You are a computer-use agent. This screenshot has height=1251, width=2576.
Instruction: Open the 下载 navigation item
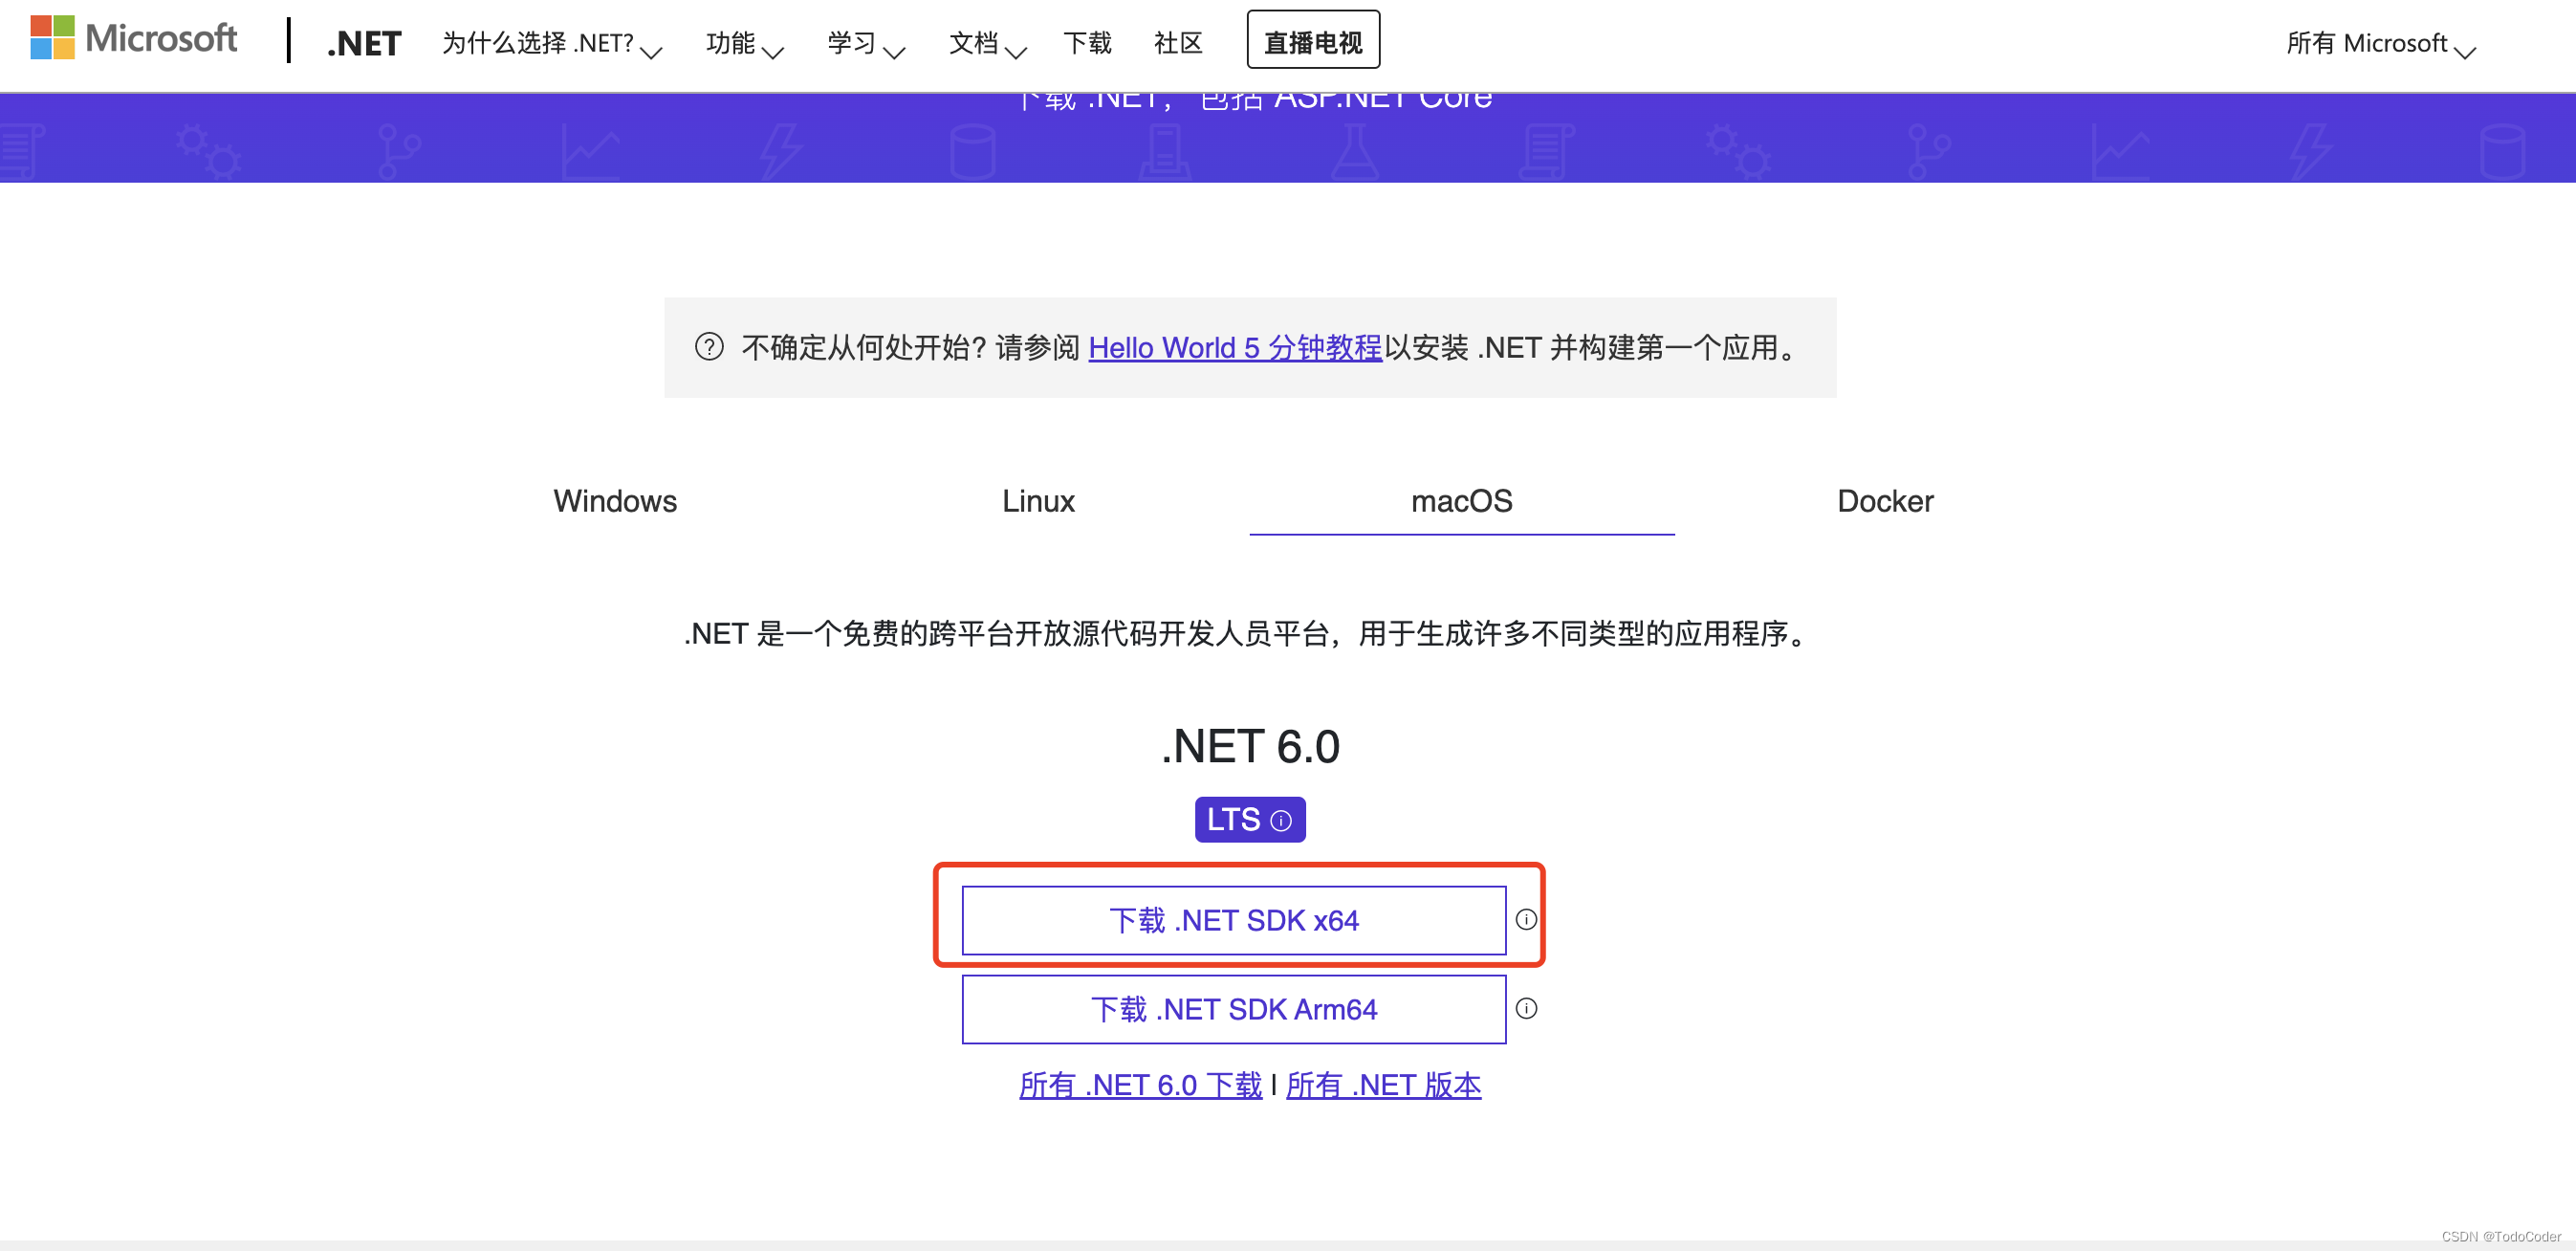[1087, 43]
